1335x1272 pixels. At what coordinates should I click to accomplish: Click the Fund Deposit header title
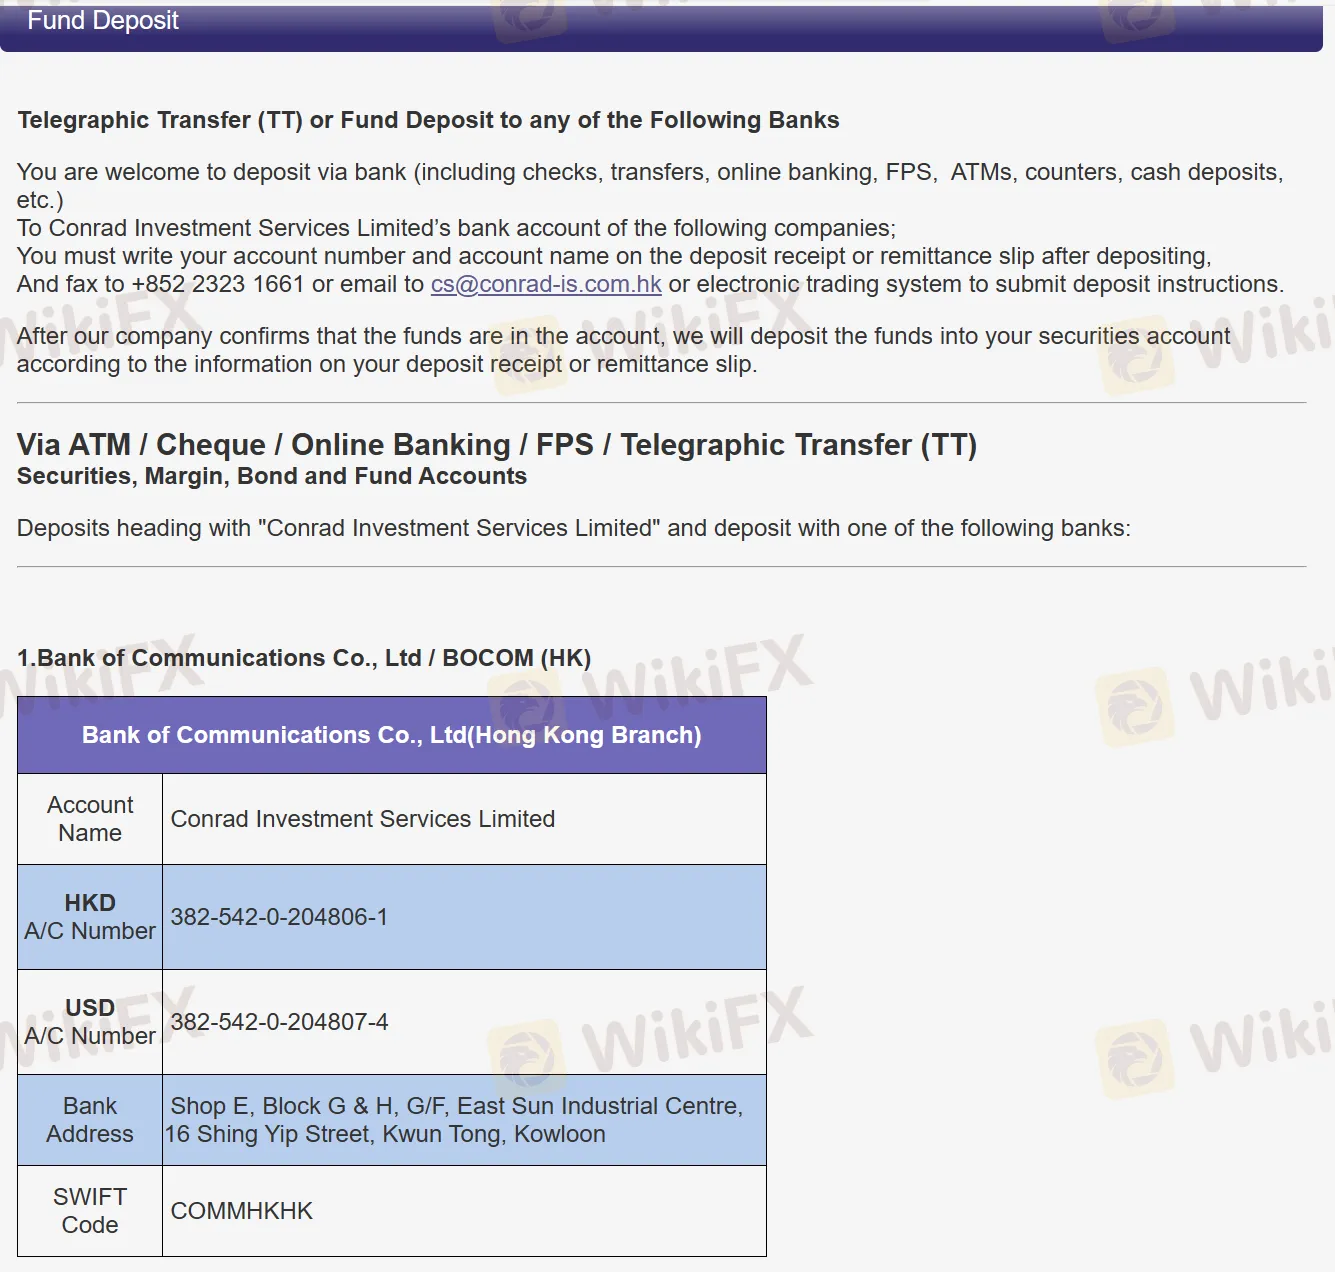[x=103, y=21]
